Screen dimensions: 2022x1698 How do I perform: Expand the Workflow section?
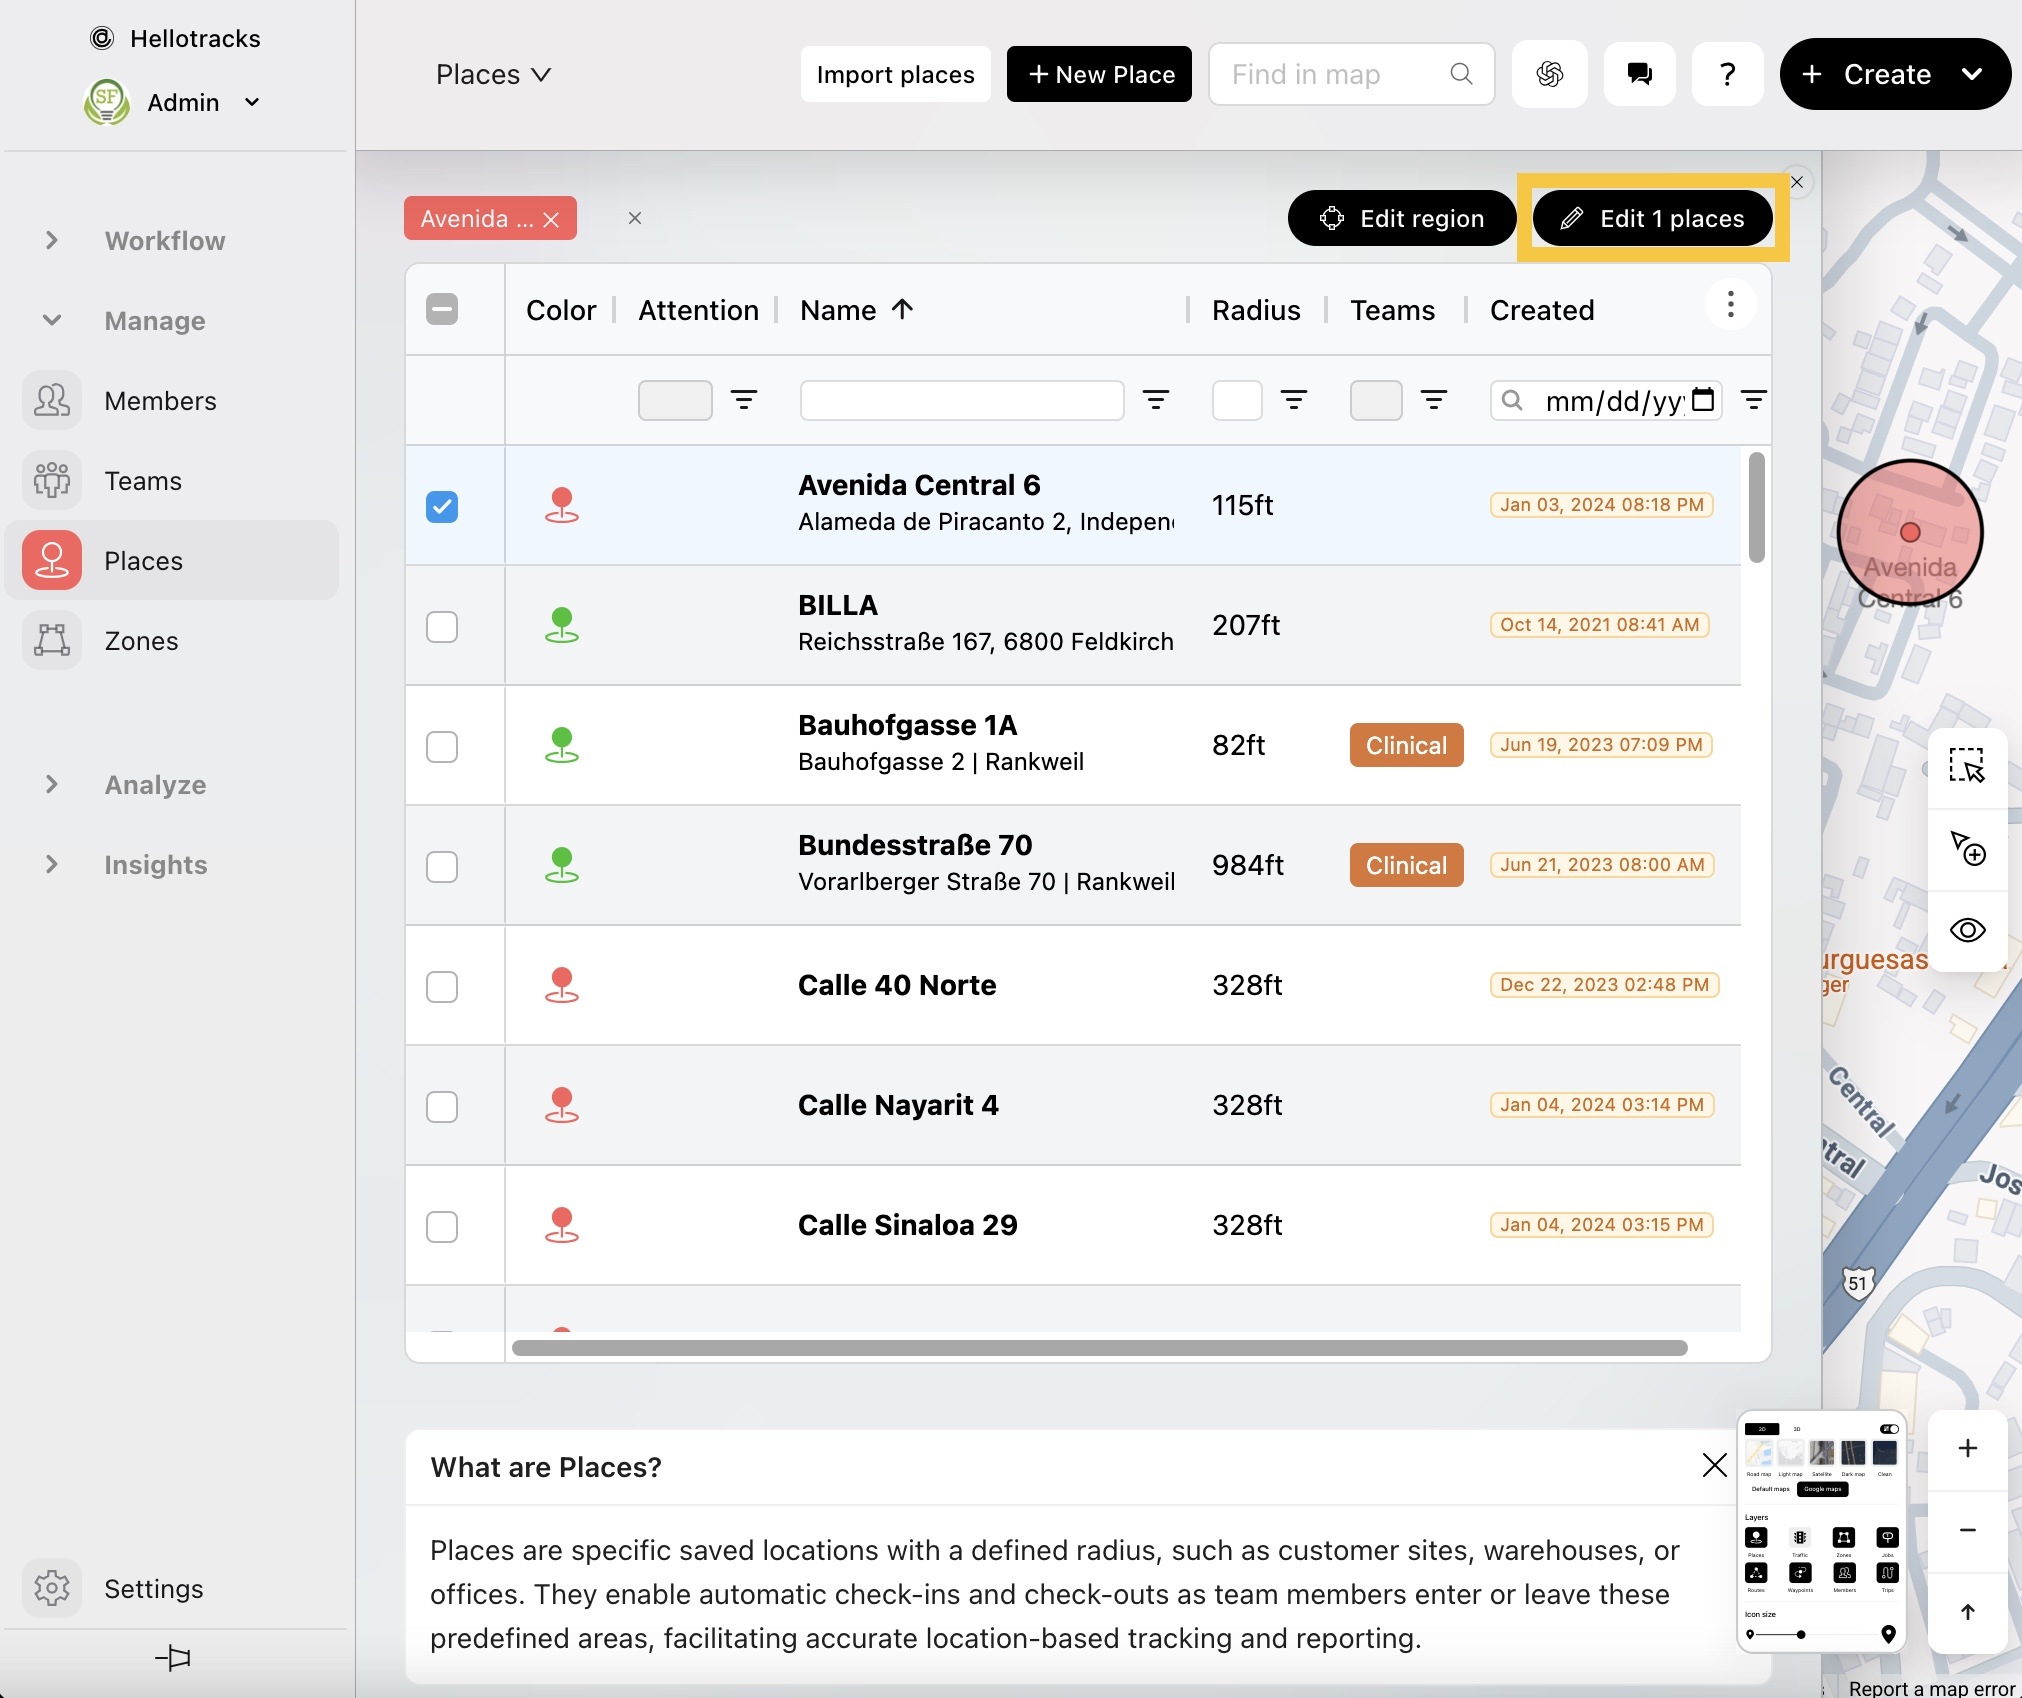click(x=52, y=241)
